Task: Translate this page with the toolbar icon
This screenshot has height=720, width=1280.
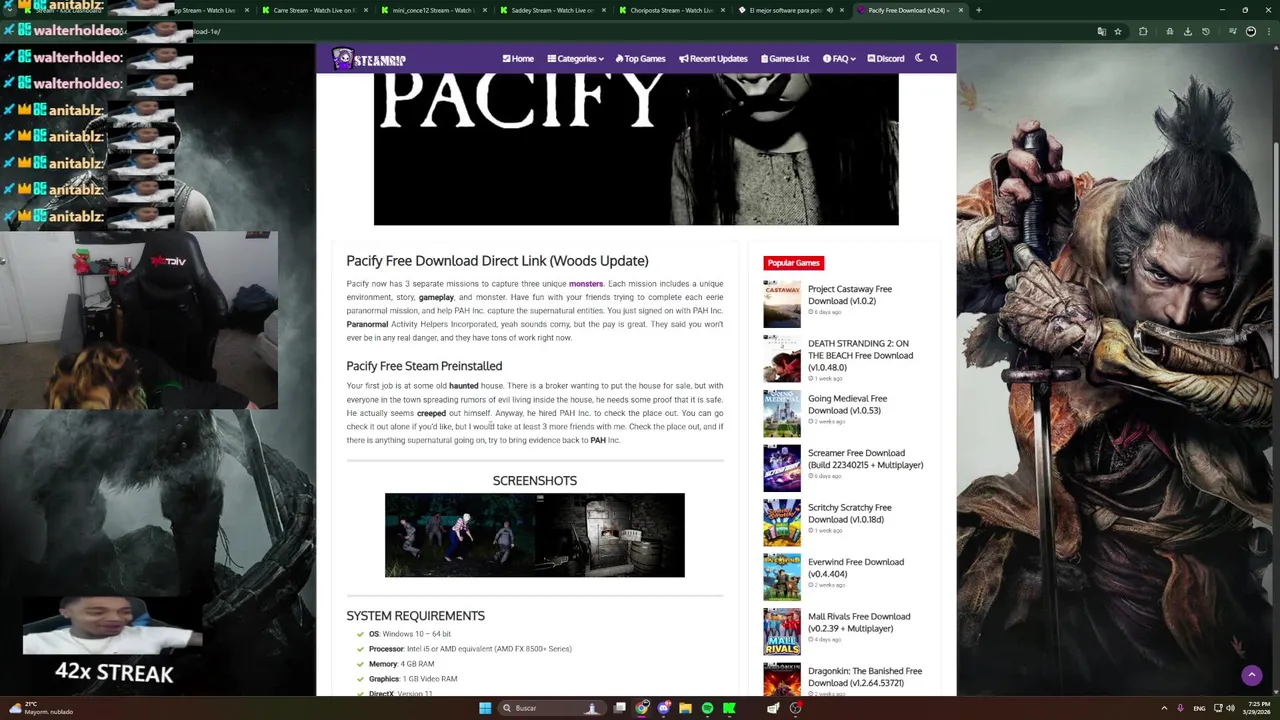Action: [1102, 31]
